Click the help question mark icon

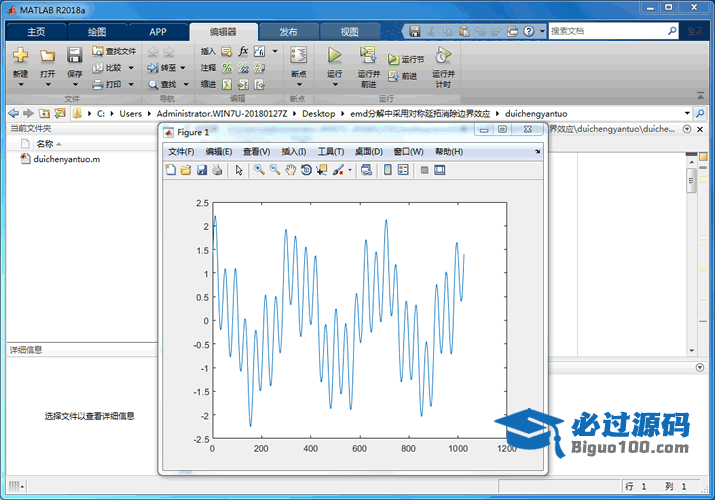tap(528, 31)
